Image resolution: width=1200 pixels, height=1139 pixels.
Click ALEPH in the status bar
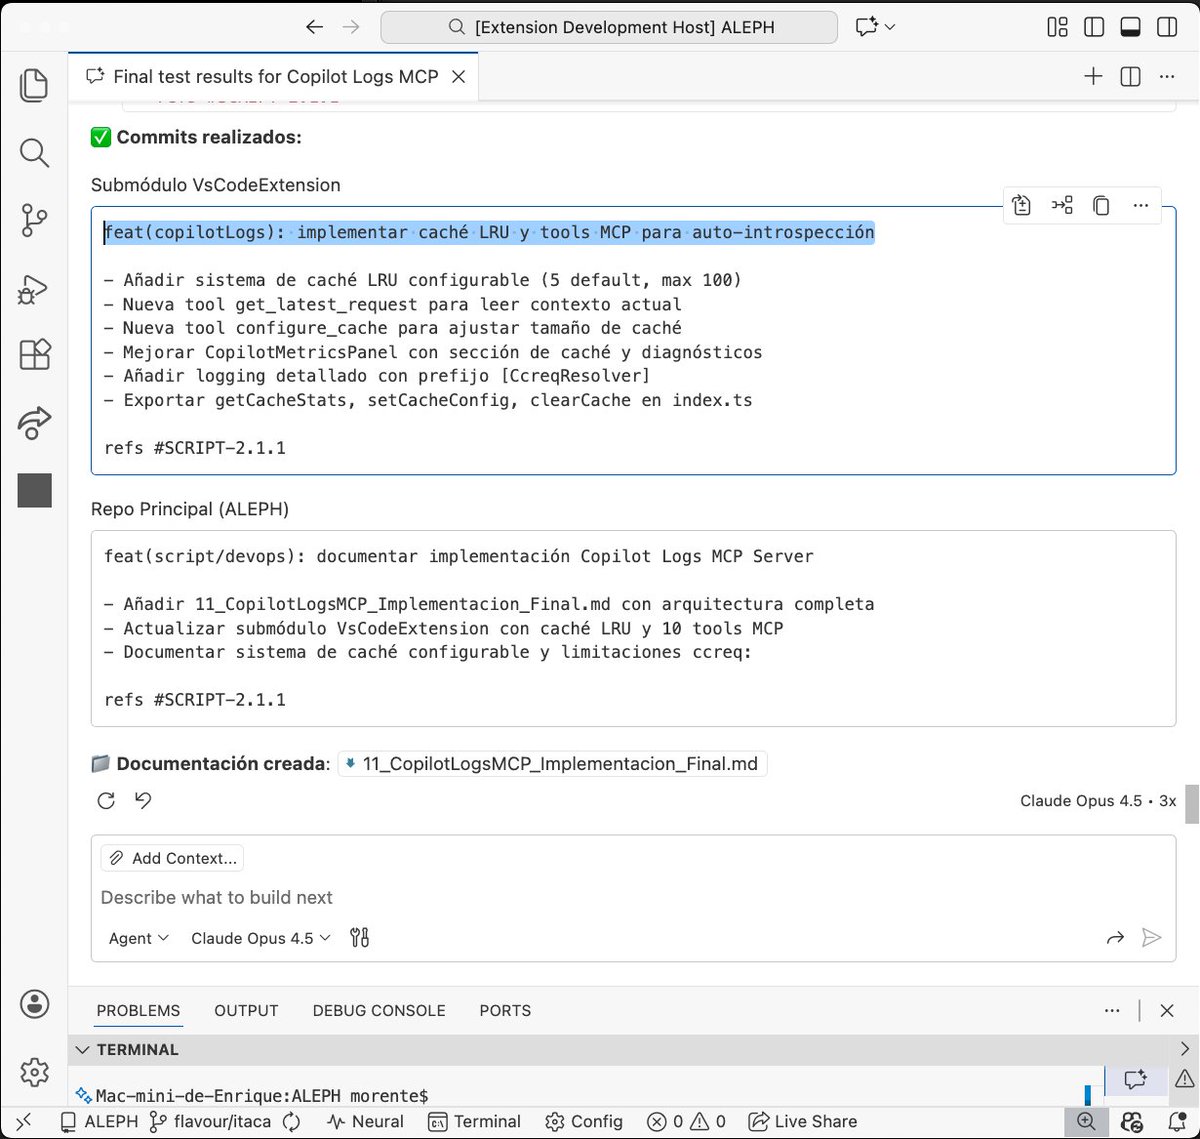pyautogui.click(x=99, y=1122)
